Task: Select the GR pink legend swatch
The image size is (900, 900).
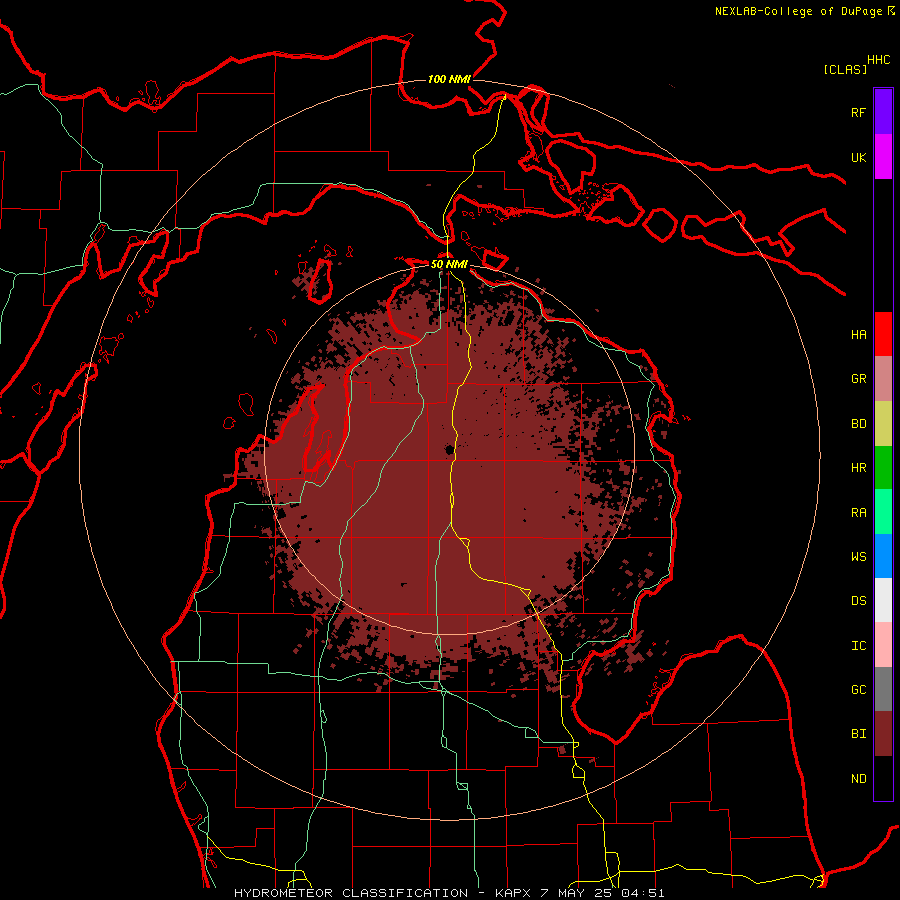Action: point(883,379)
